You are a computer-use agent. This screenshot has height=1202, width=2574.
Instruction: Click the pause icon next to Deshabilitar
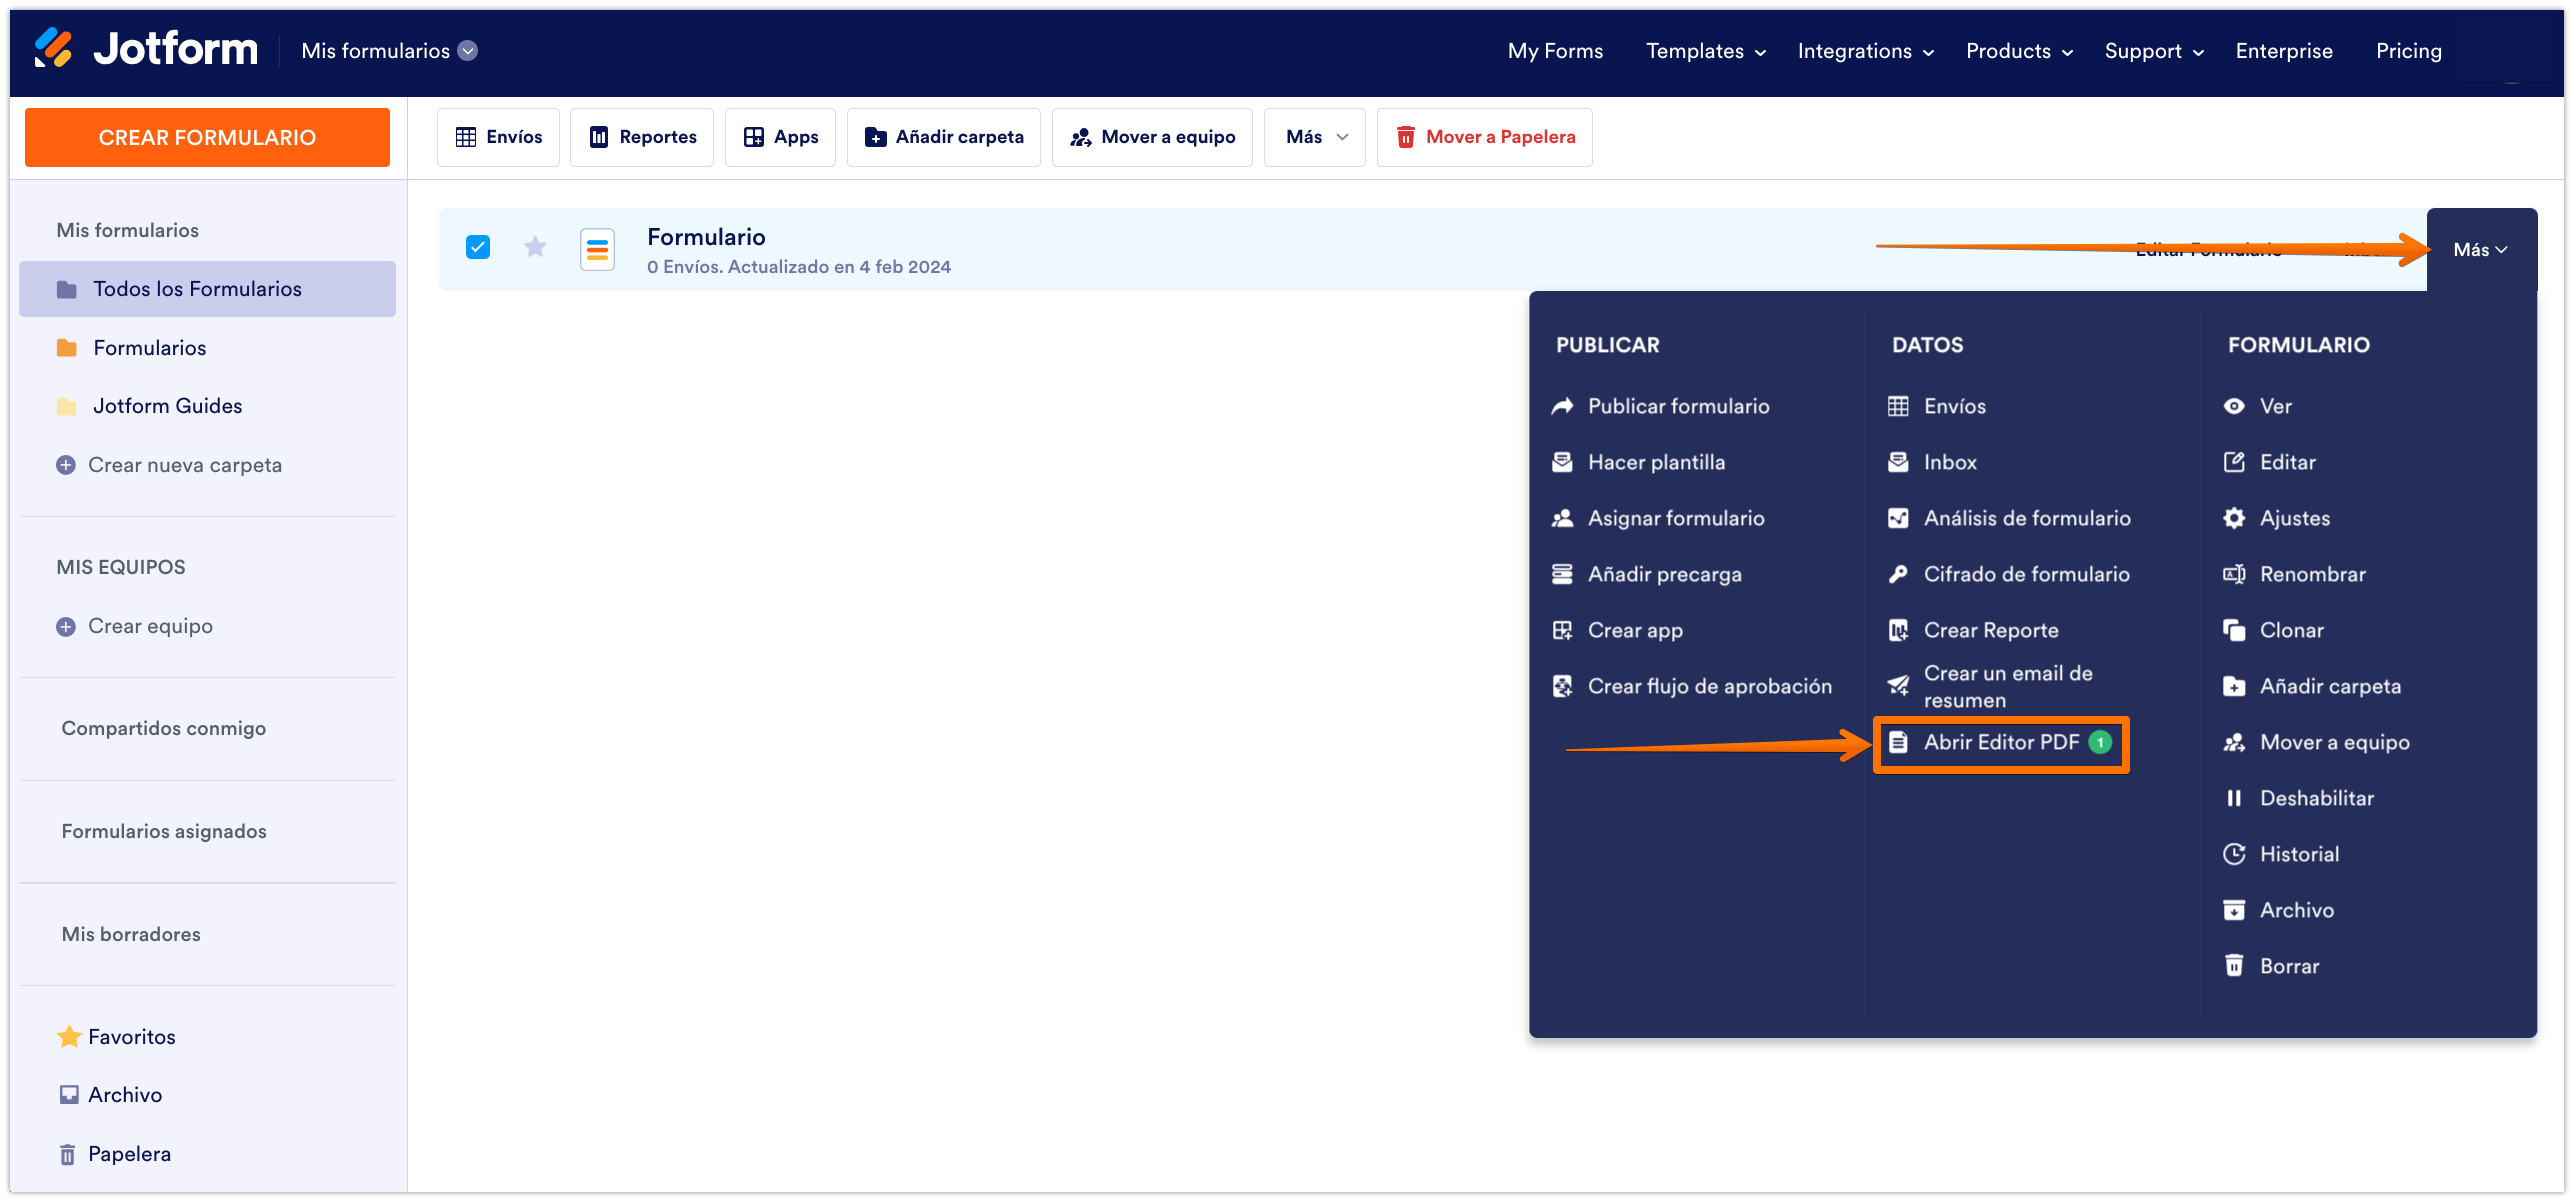[2233, 798]
